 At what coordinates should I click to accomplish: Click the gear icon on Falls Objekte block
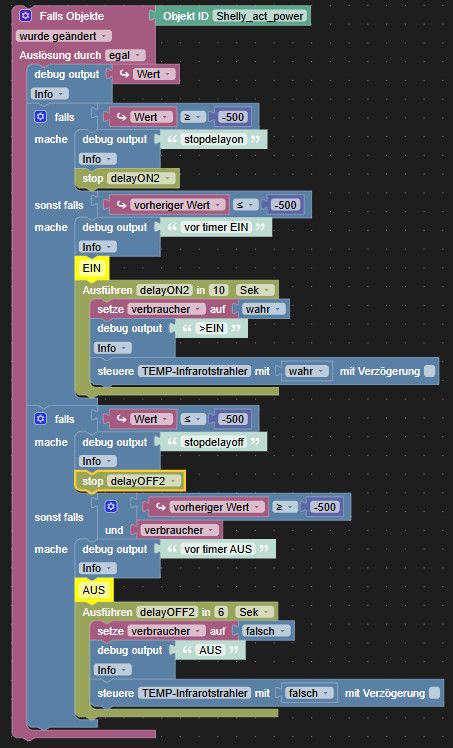point(26,16)
